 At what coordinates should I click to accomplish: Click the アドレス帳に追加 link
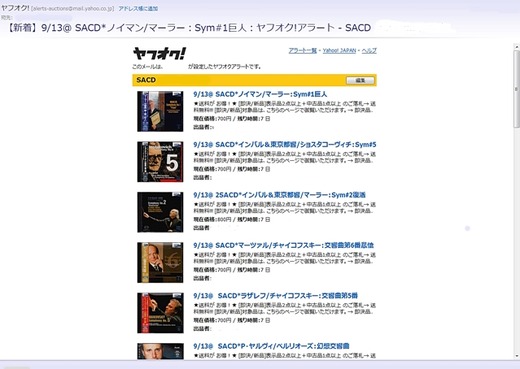pyautogui.click(x=138, y=9)
